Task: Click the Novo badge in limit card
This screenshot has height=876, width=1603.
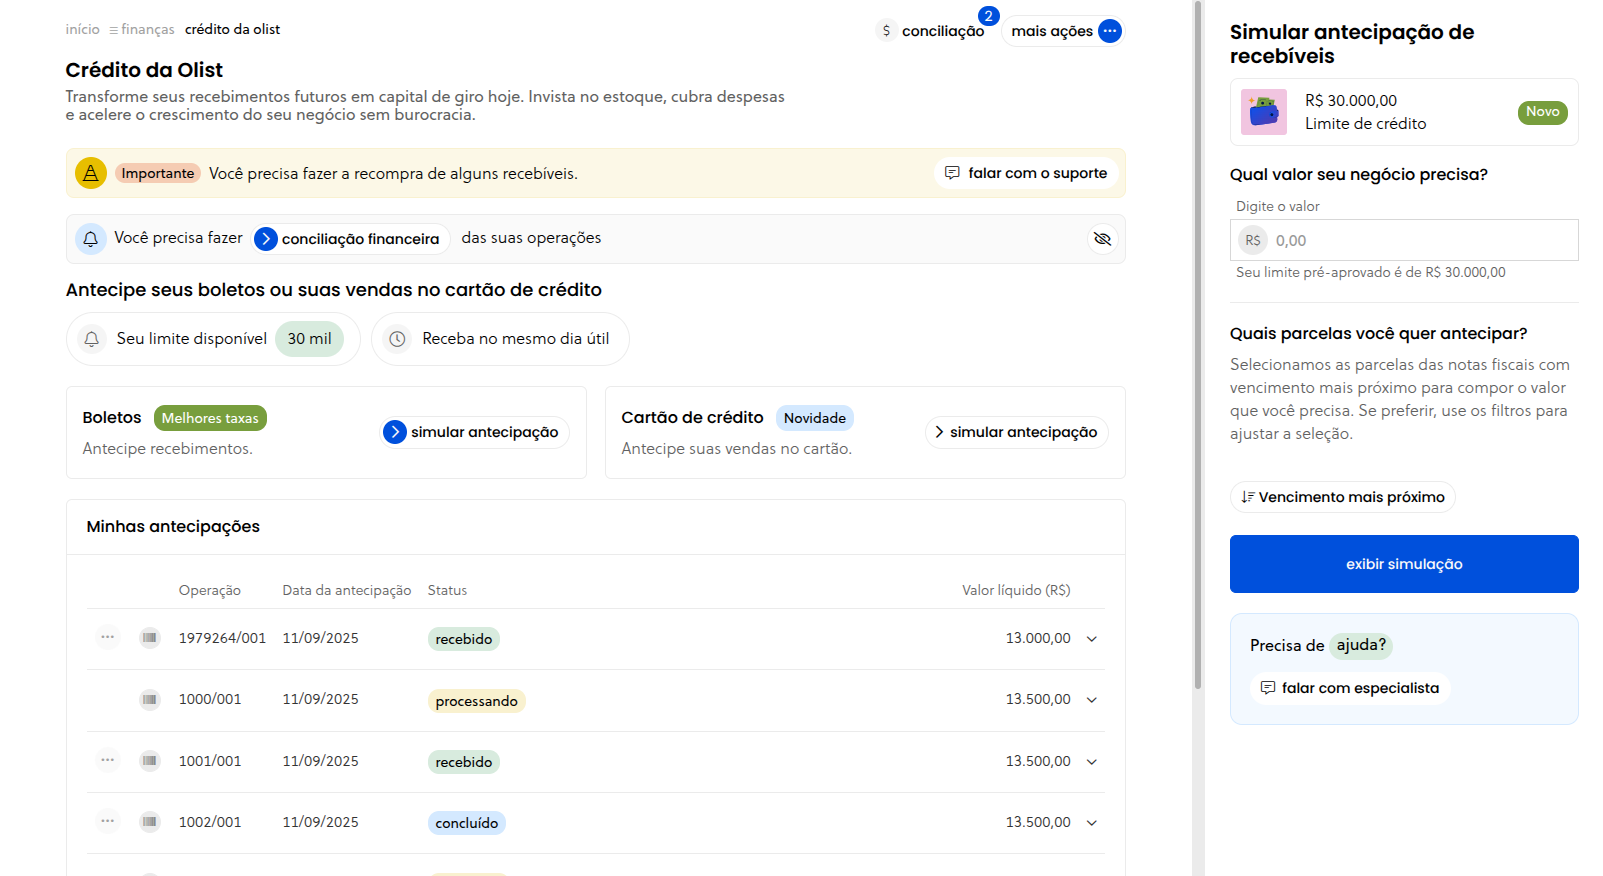Action: click(x=1542, y=112)
